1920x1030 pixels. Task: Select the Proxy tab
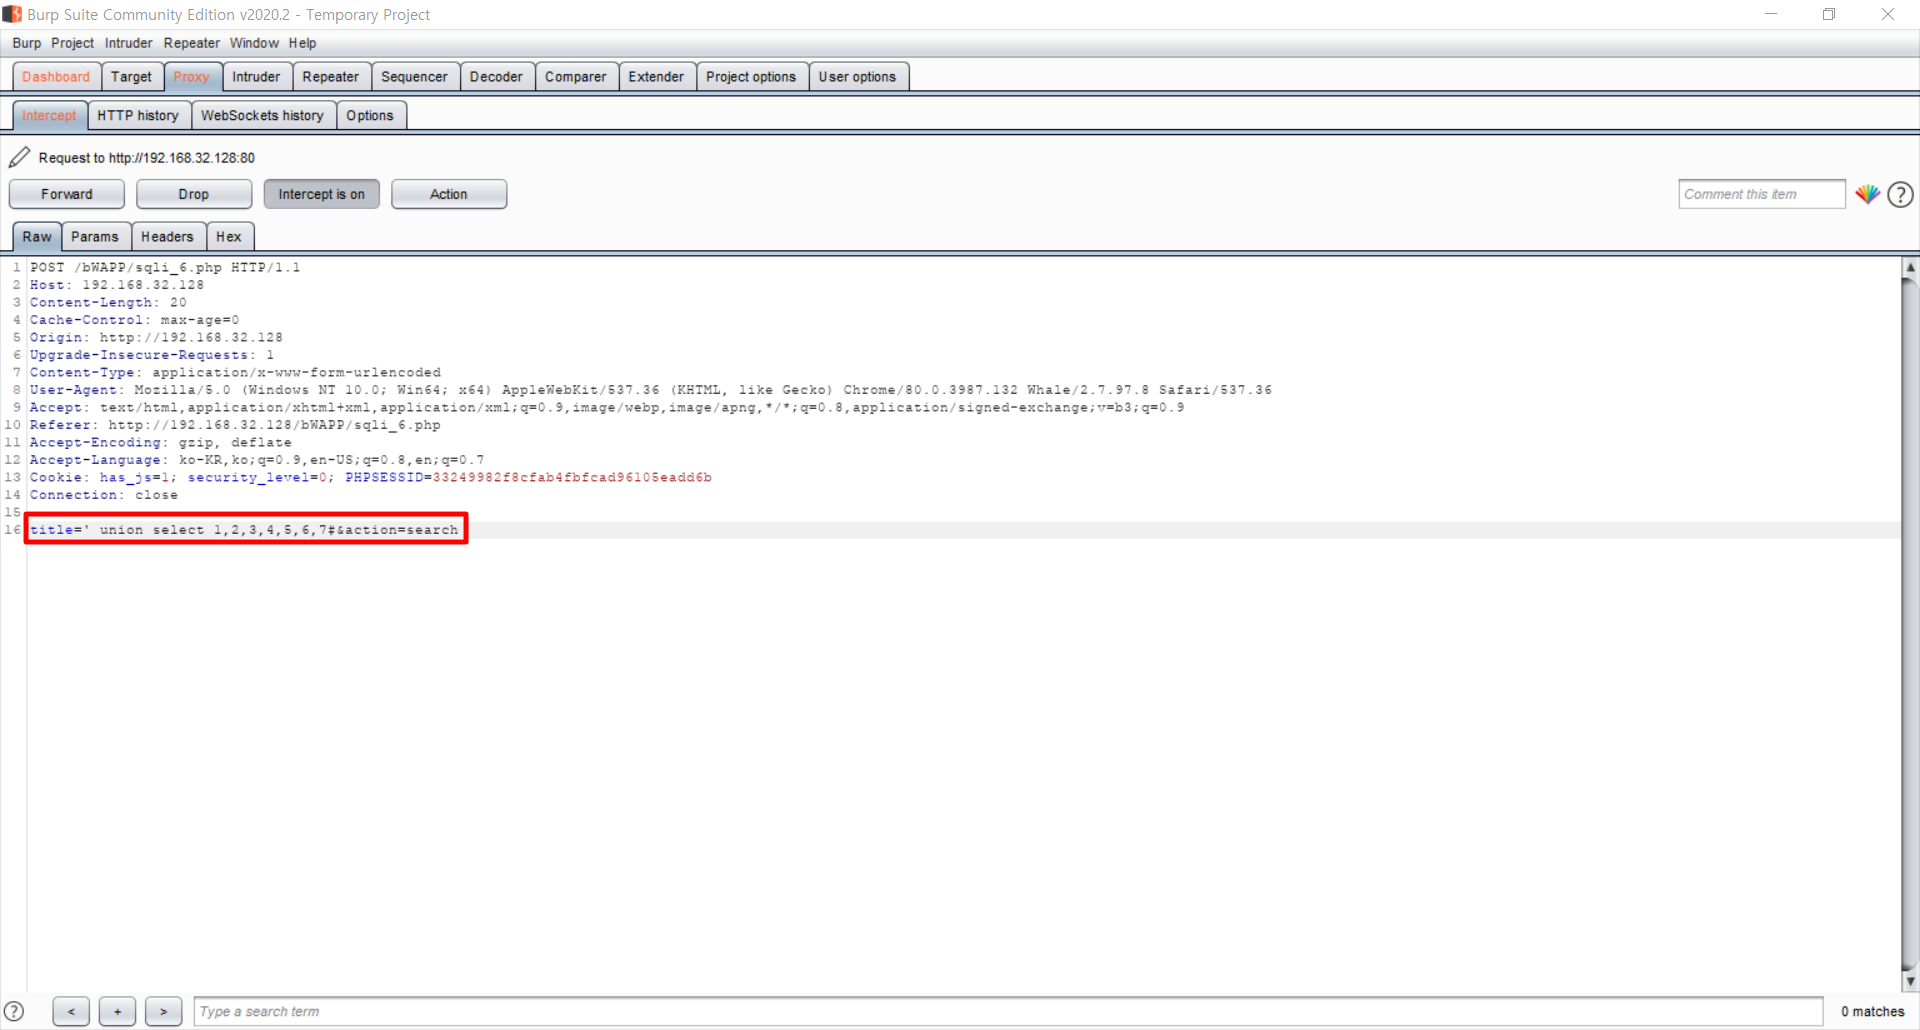191,77
